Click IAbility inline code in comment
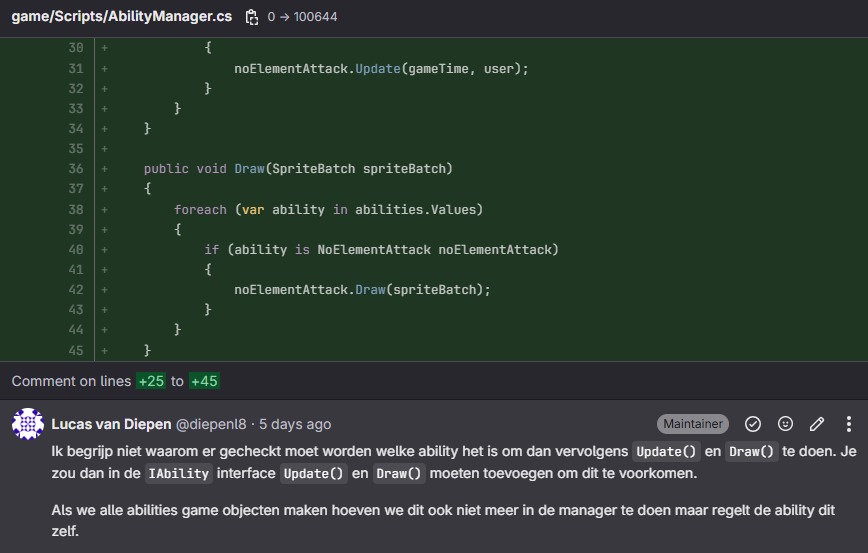This screenshot has width=868, height=553. [178, 473]
